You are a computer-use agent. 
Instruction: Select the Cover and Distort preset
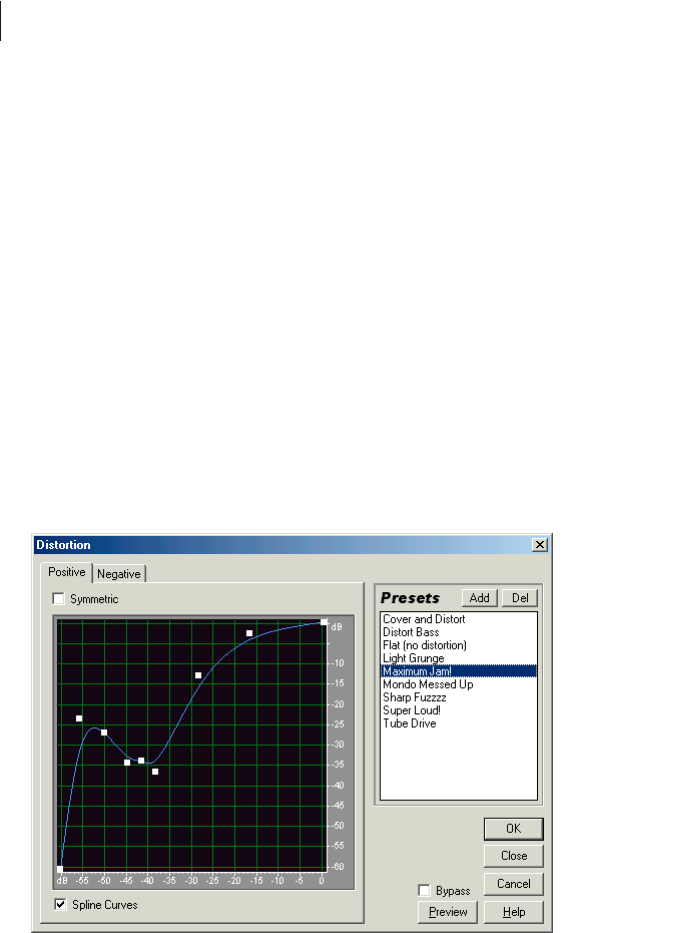[x=424, y=619]
